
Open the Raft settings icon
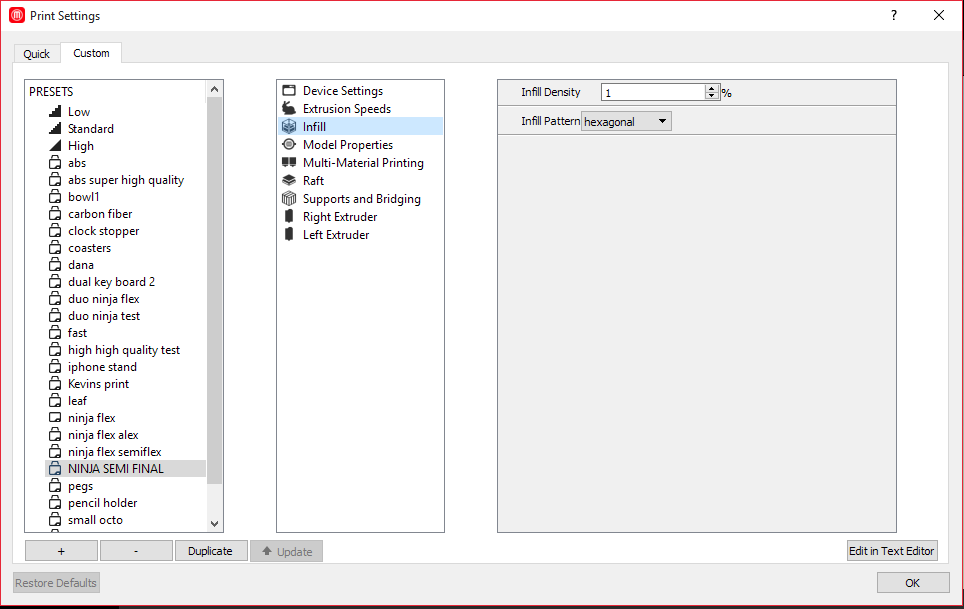pyautogui.click(x=289, y=181)
